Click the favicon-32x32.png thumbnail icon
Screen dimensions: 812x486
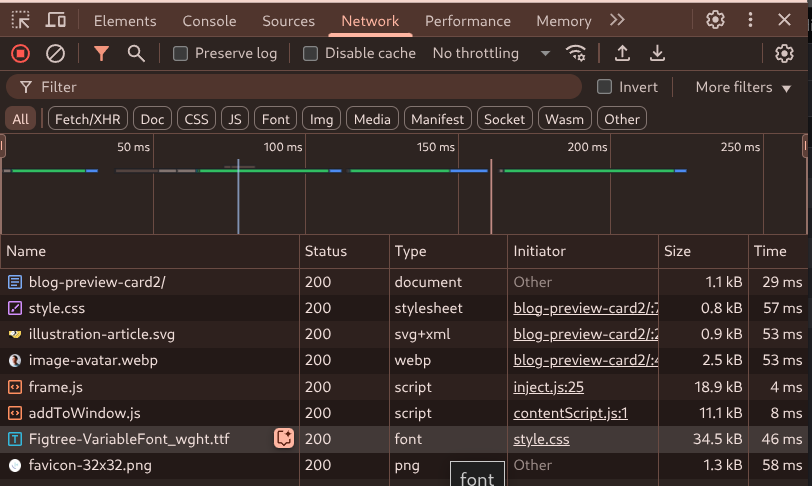pos(15,465)
